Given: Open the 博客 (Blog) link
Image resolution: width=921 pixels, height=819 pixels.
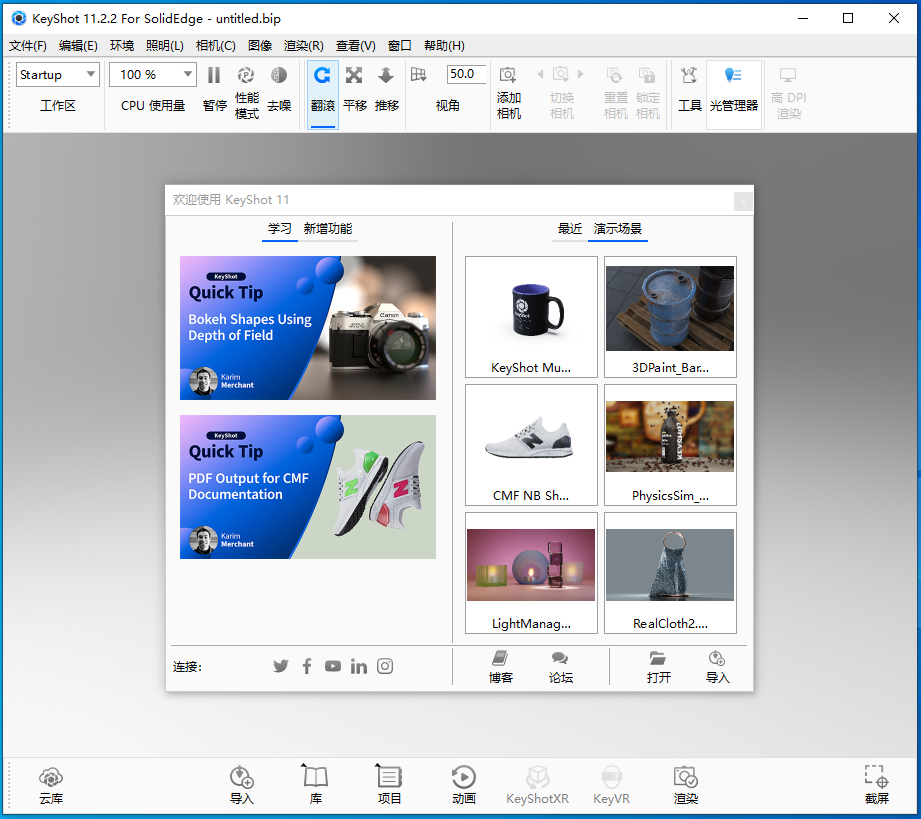Looking at the screenshot, I should [500, 666].
